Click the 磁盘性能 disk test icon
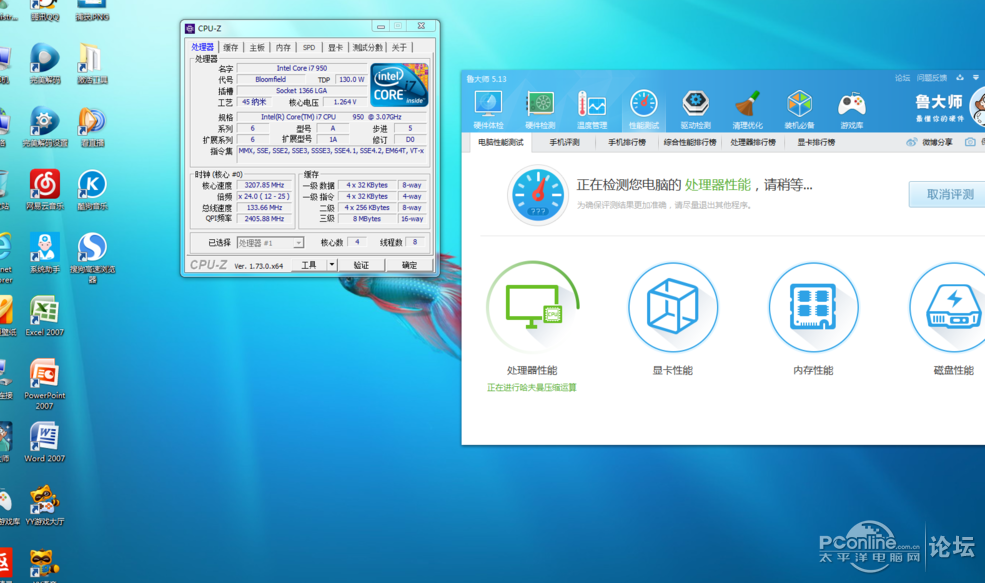This screenshot has height=583, width=985. [954, 307]
